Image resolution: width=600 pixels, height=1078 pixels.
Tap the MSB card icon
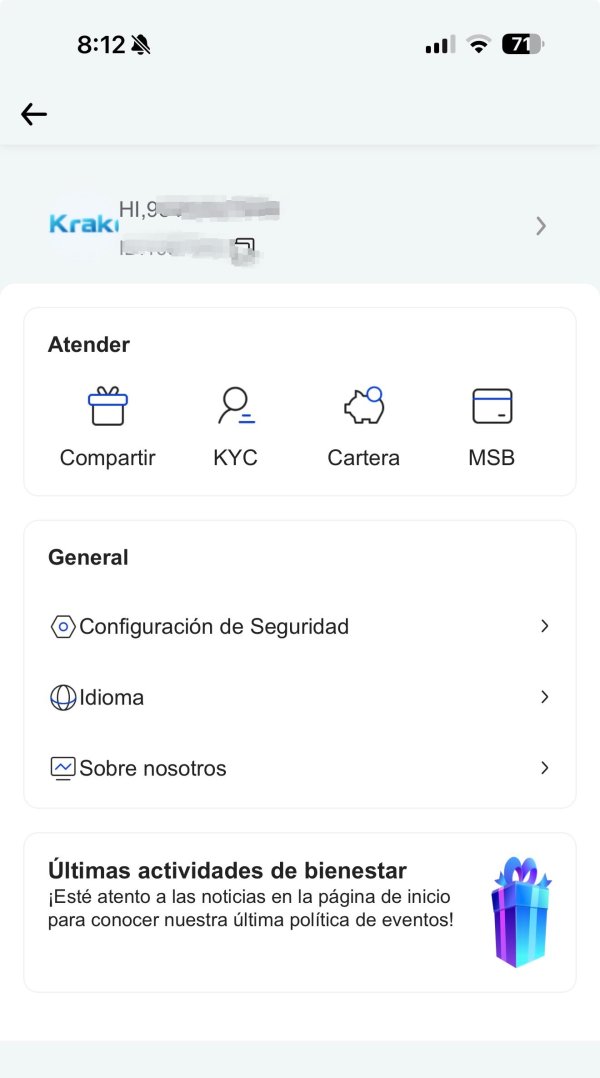click(491, 406)
